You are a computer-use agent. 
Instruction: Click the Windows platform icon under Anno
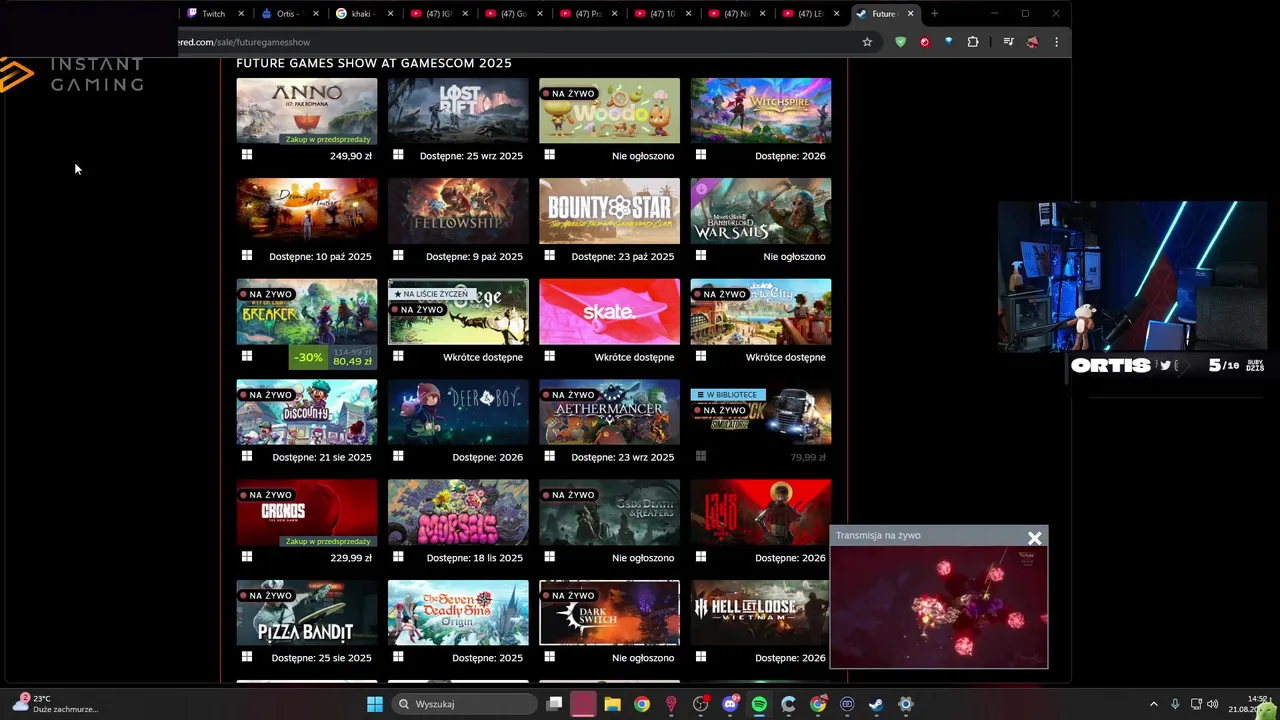click(246, 155)
